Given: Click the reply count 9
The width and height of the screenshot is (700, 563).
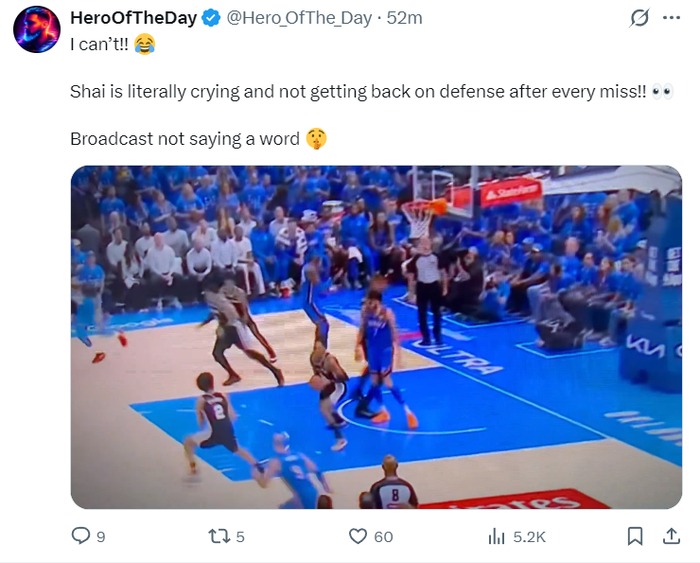Looking at the screenshot, I should pos(101,537).
